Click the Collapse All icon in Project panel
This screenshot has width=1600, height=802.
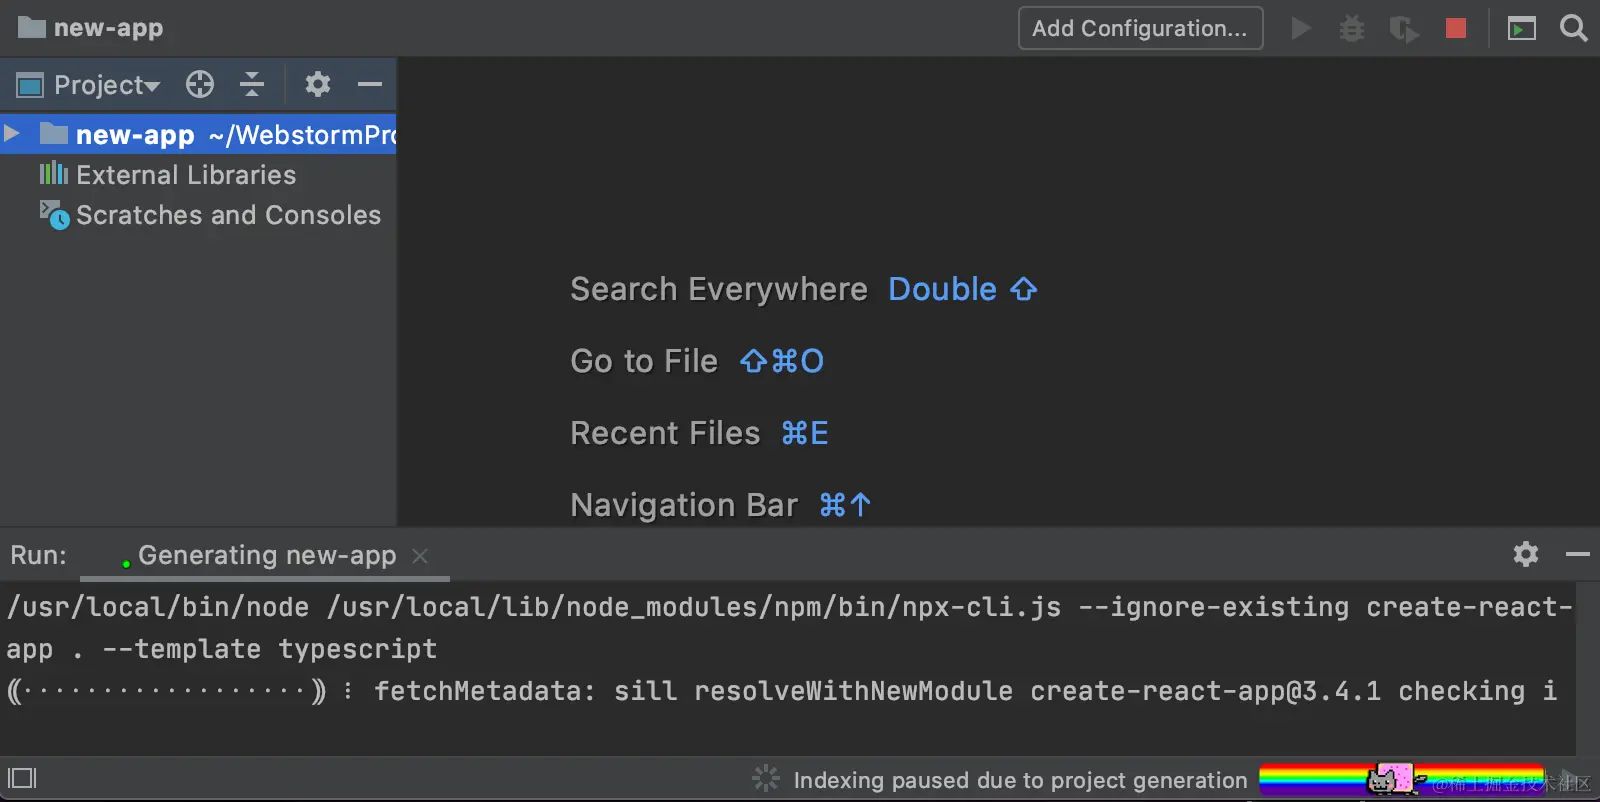(252, 84)
